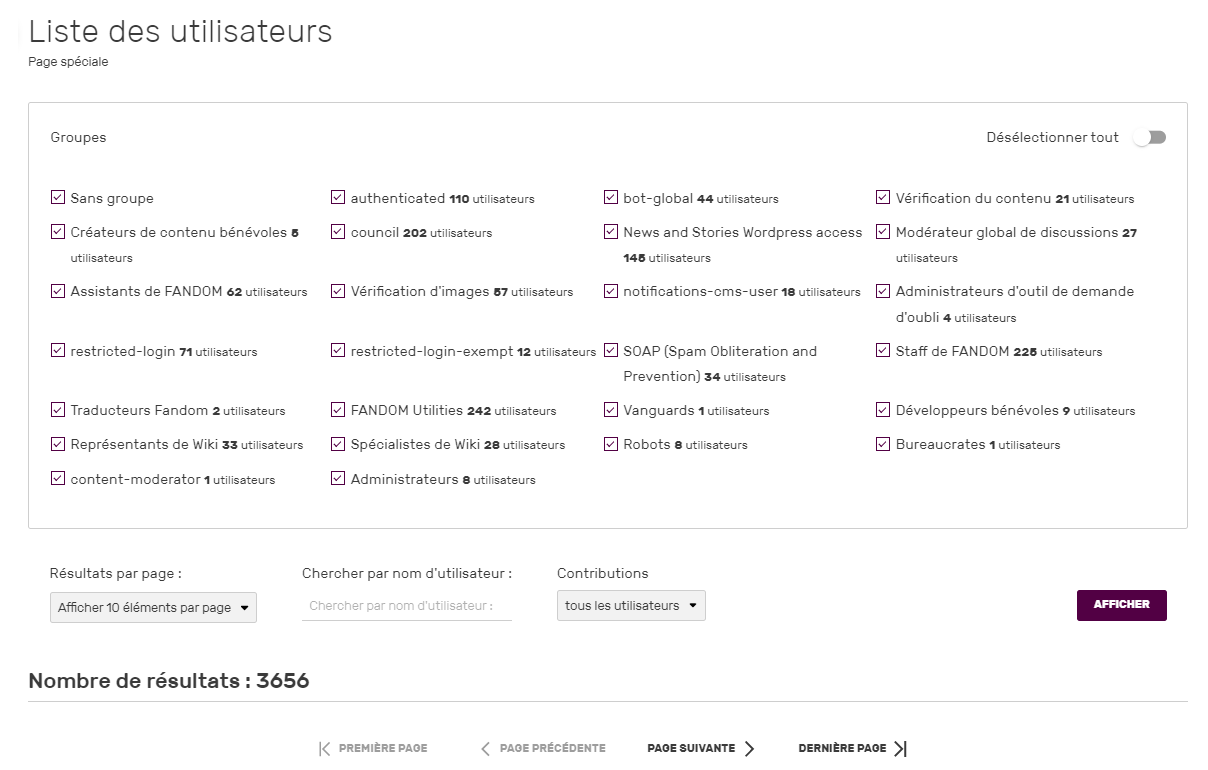Click the previous page chevron icon
The width and height of the screenshot is (1208, 770).
tap(486, 748)
